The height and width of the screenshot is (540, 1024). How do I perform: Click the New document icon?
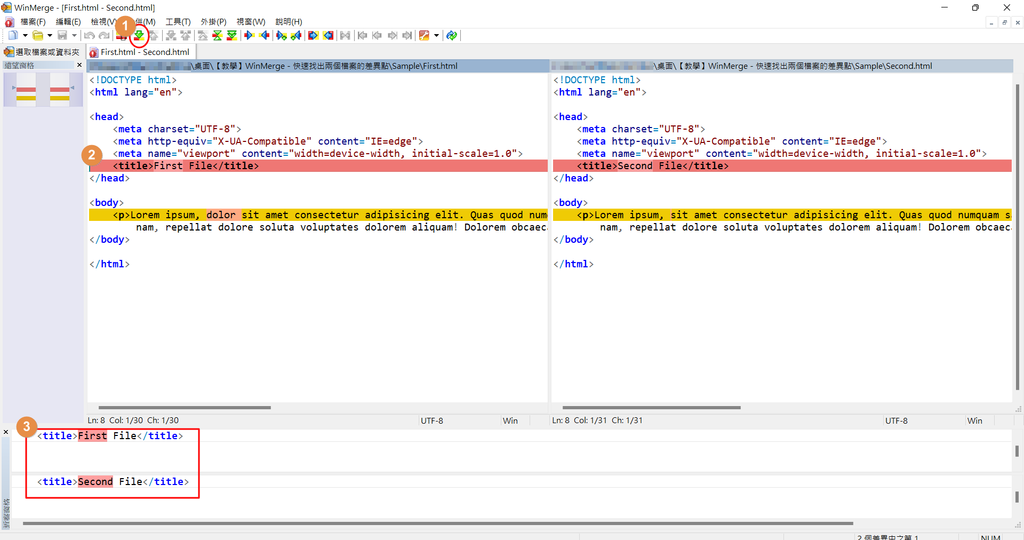click(12, 36)
